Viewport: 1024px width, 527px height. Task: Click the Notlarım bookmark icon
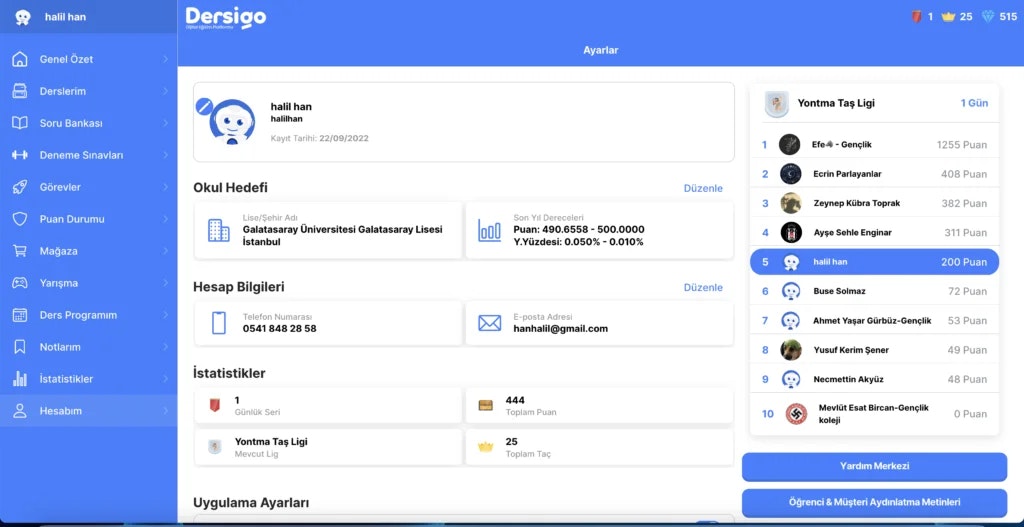point(20,347)
